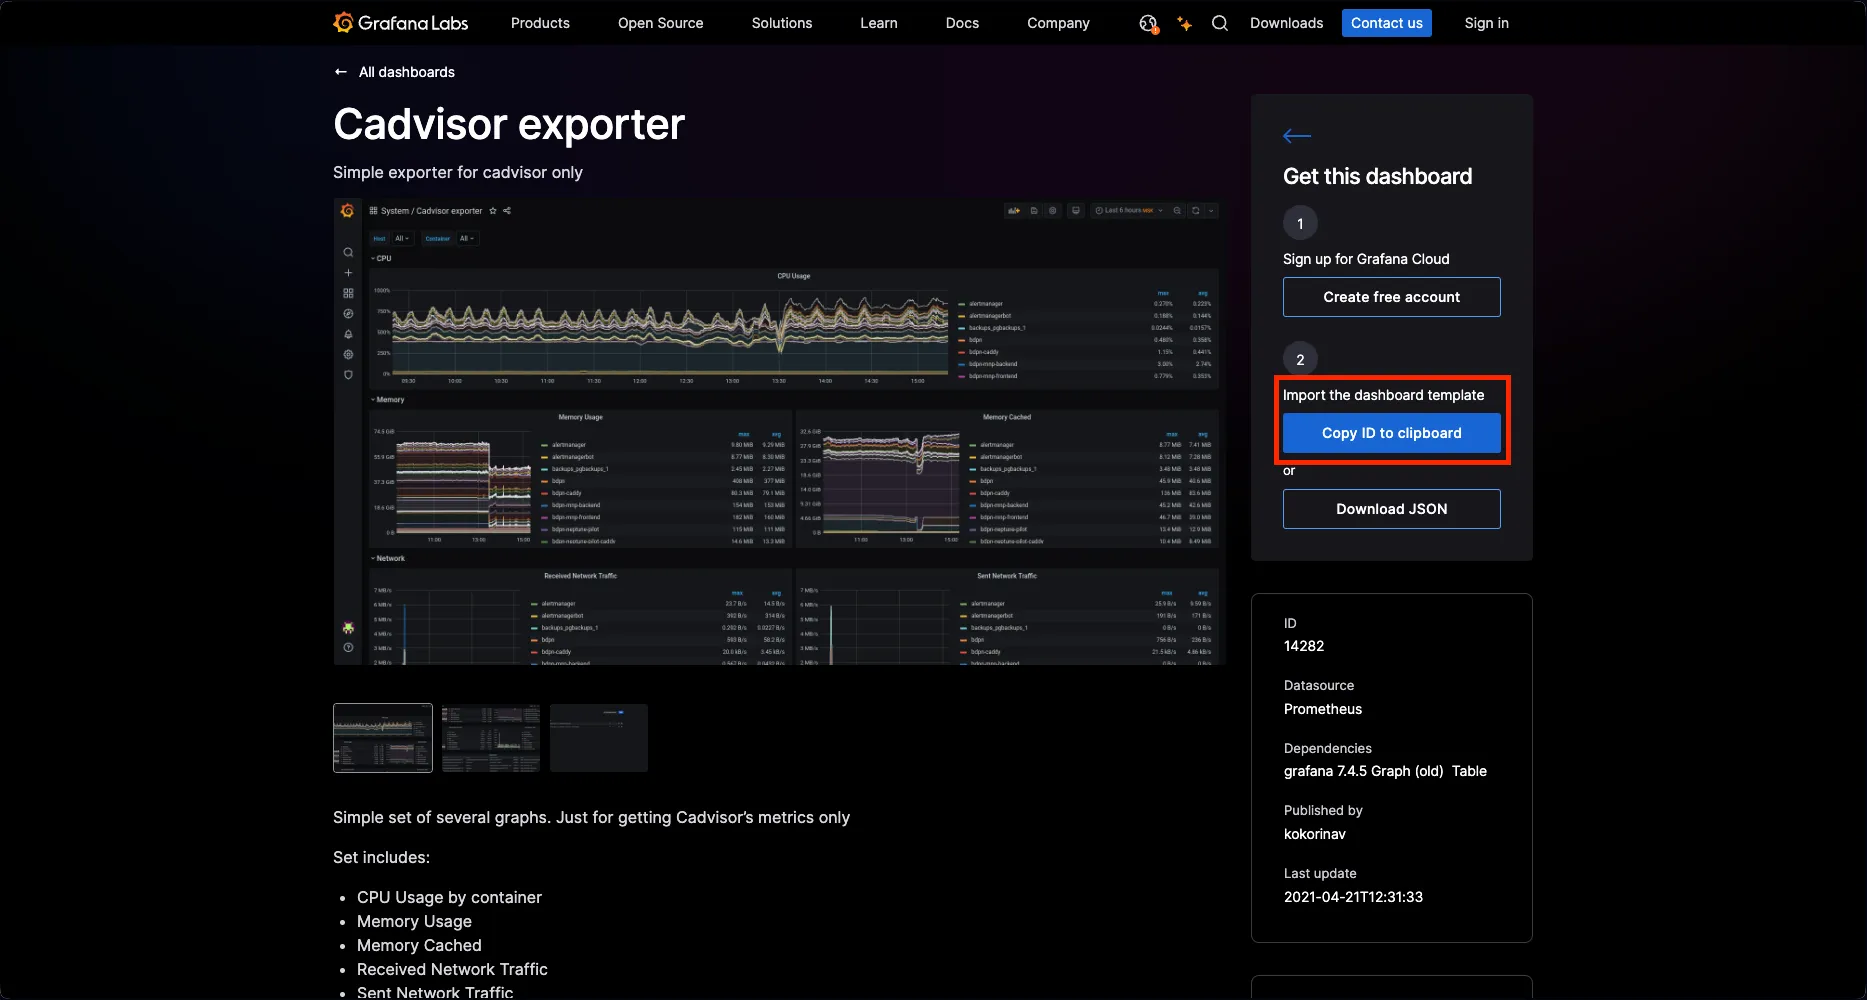Viewport: 1867px width, 1000px height.
Task: Click the Download JSON button
Action: [1391, 509]
